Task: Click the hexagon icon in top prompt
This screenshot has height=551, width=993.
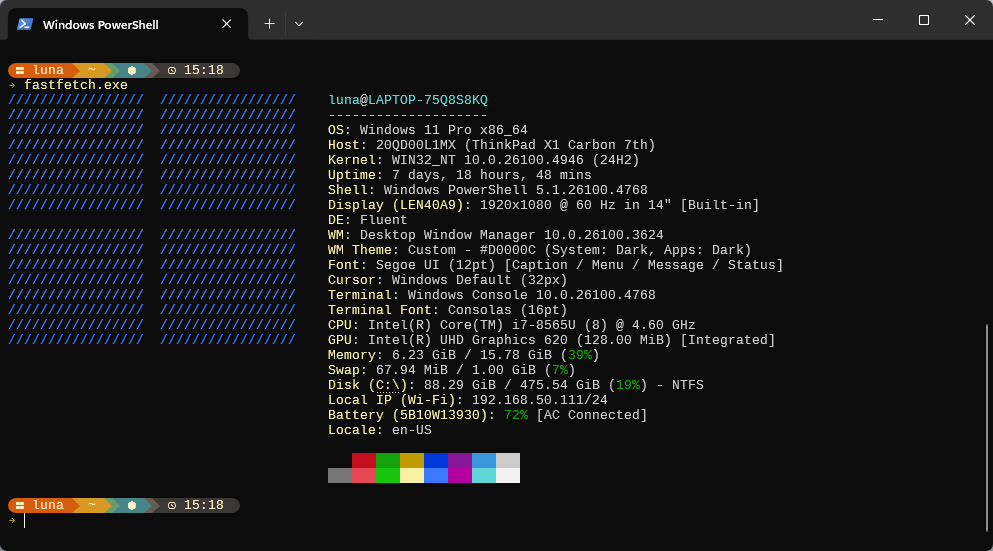Action: (132, 70)
